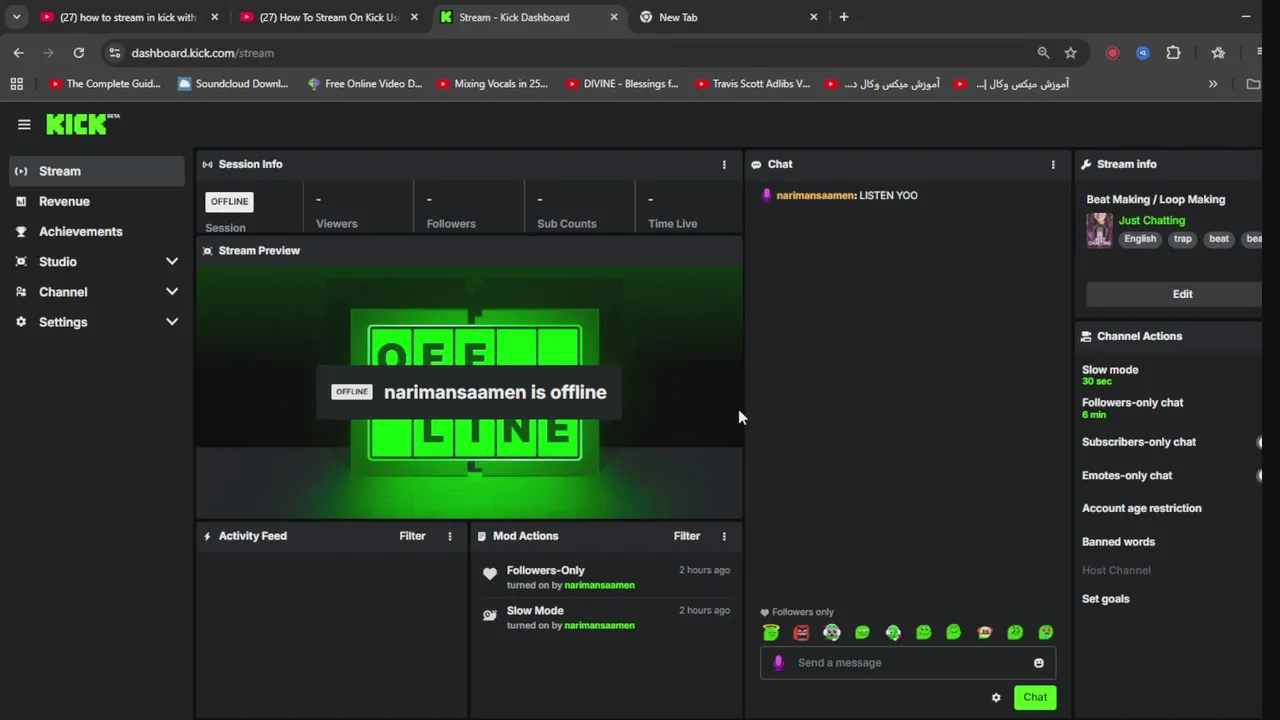
Task: Insert the seventh green blob emote
Action: coord(954,632)
